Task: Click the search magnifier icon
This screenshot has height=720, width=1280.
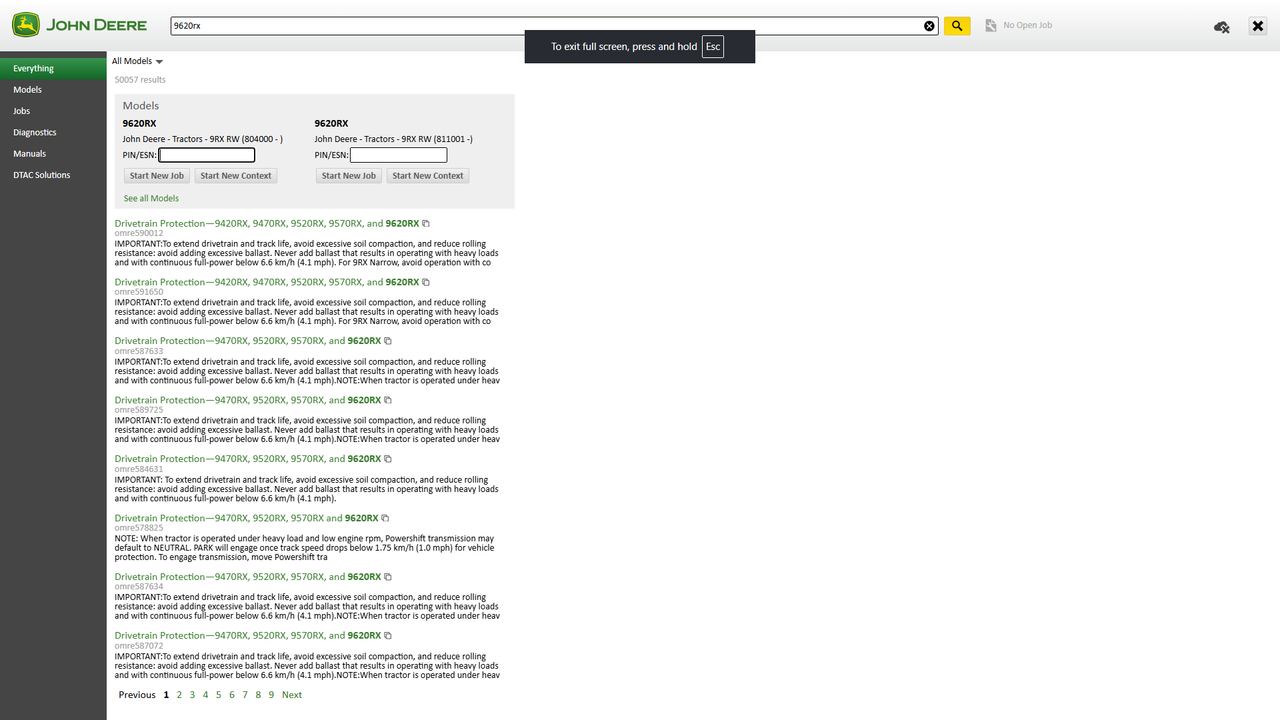Action: pyautogui.click(x=956, y=25)
